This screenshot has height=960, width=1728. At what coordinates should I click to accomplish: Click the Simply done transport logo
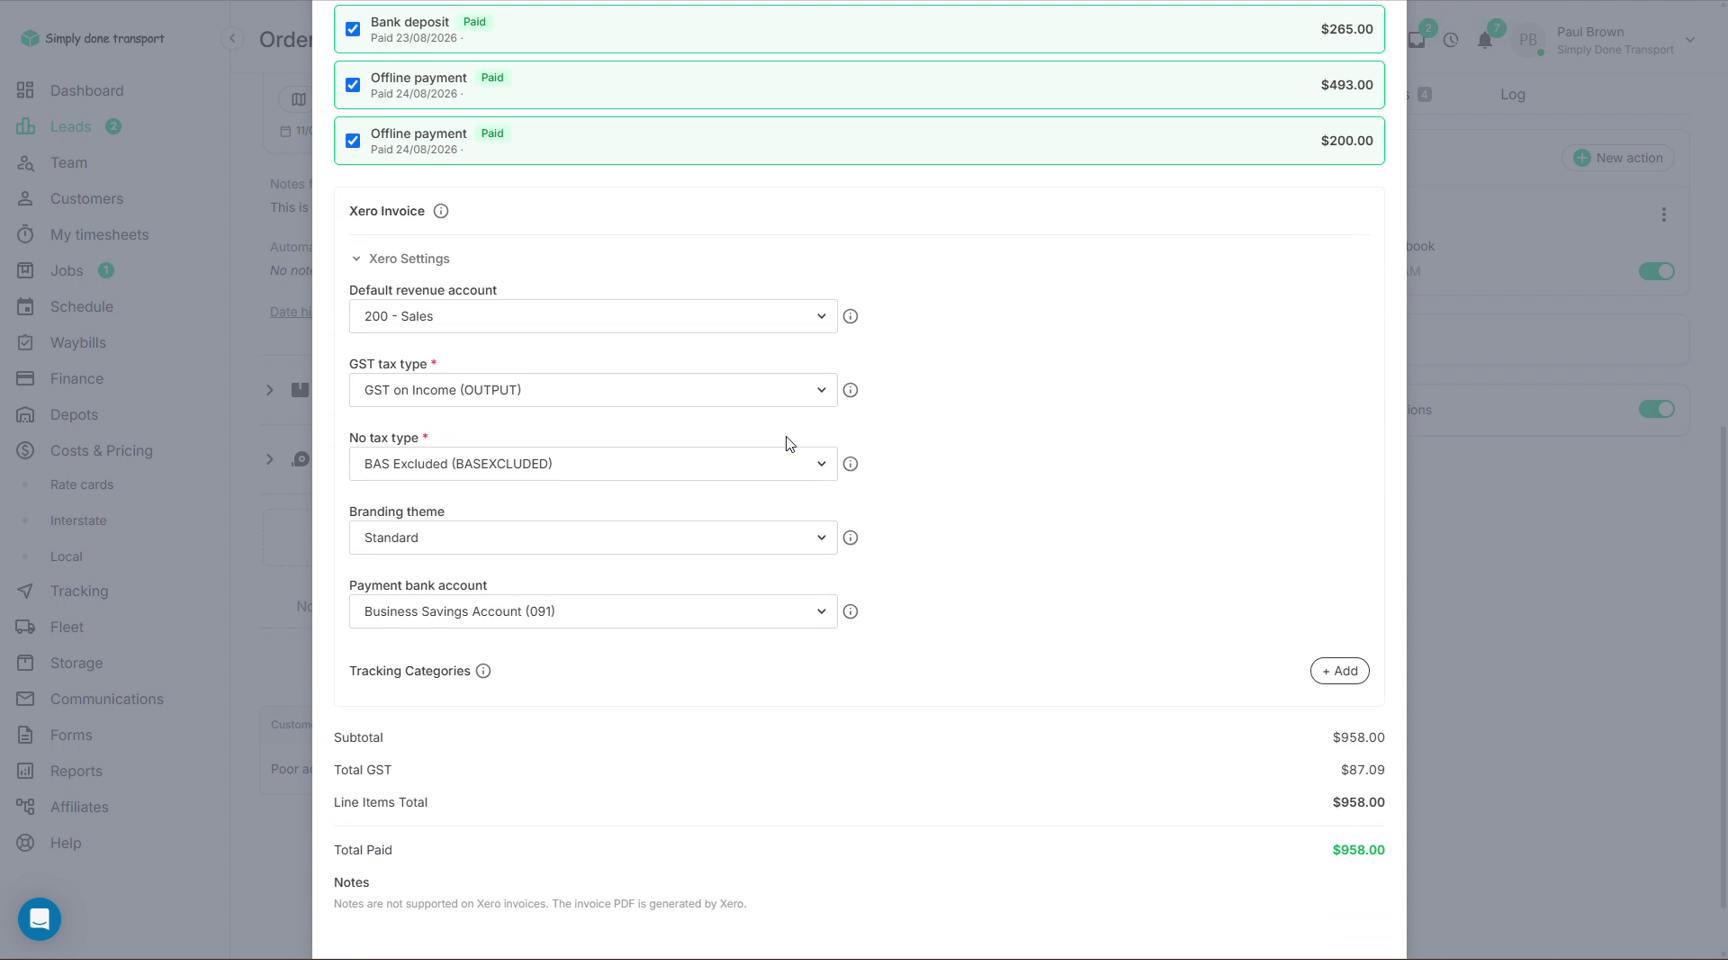click(92, 38)
